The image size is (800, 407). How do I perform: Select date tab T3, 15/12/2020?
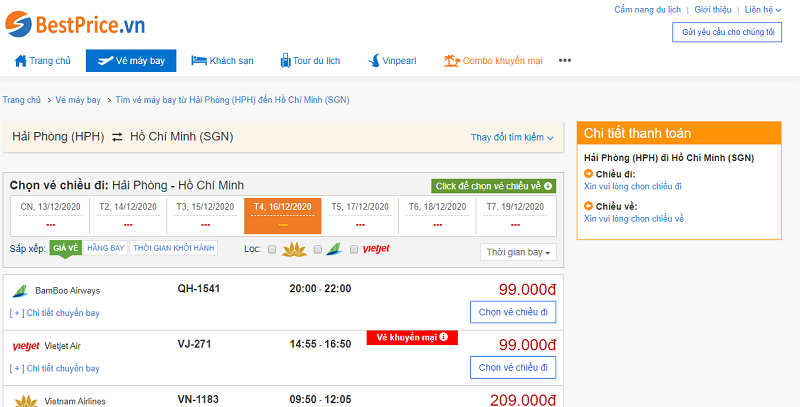(205, 216)
